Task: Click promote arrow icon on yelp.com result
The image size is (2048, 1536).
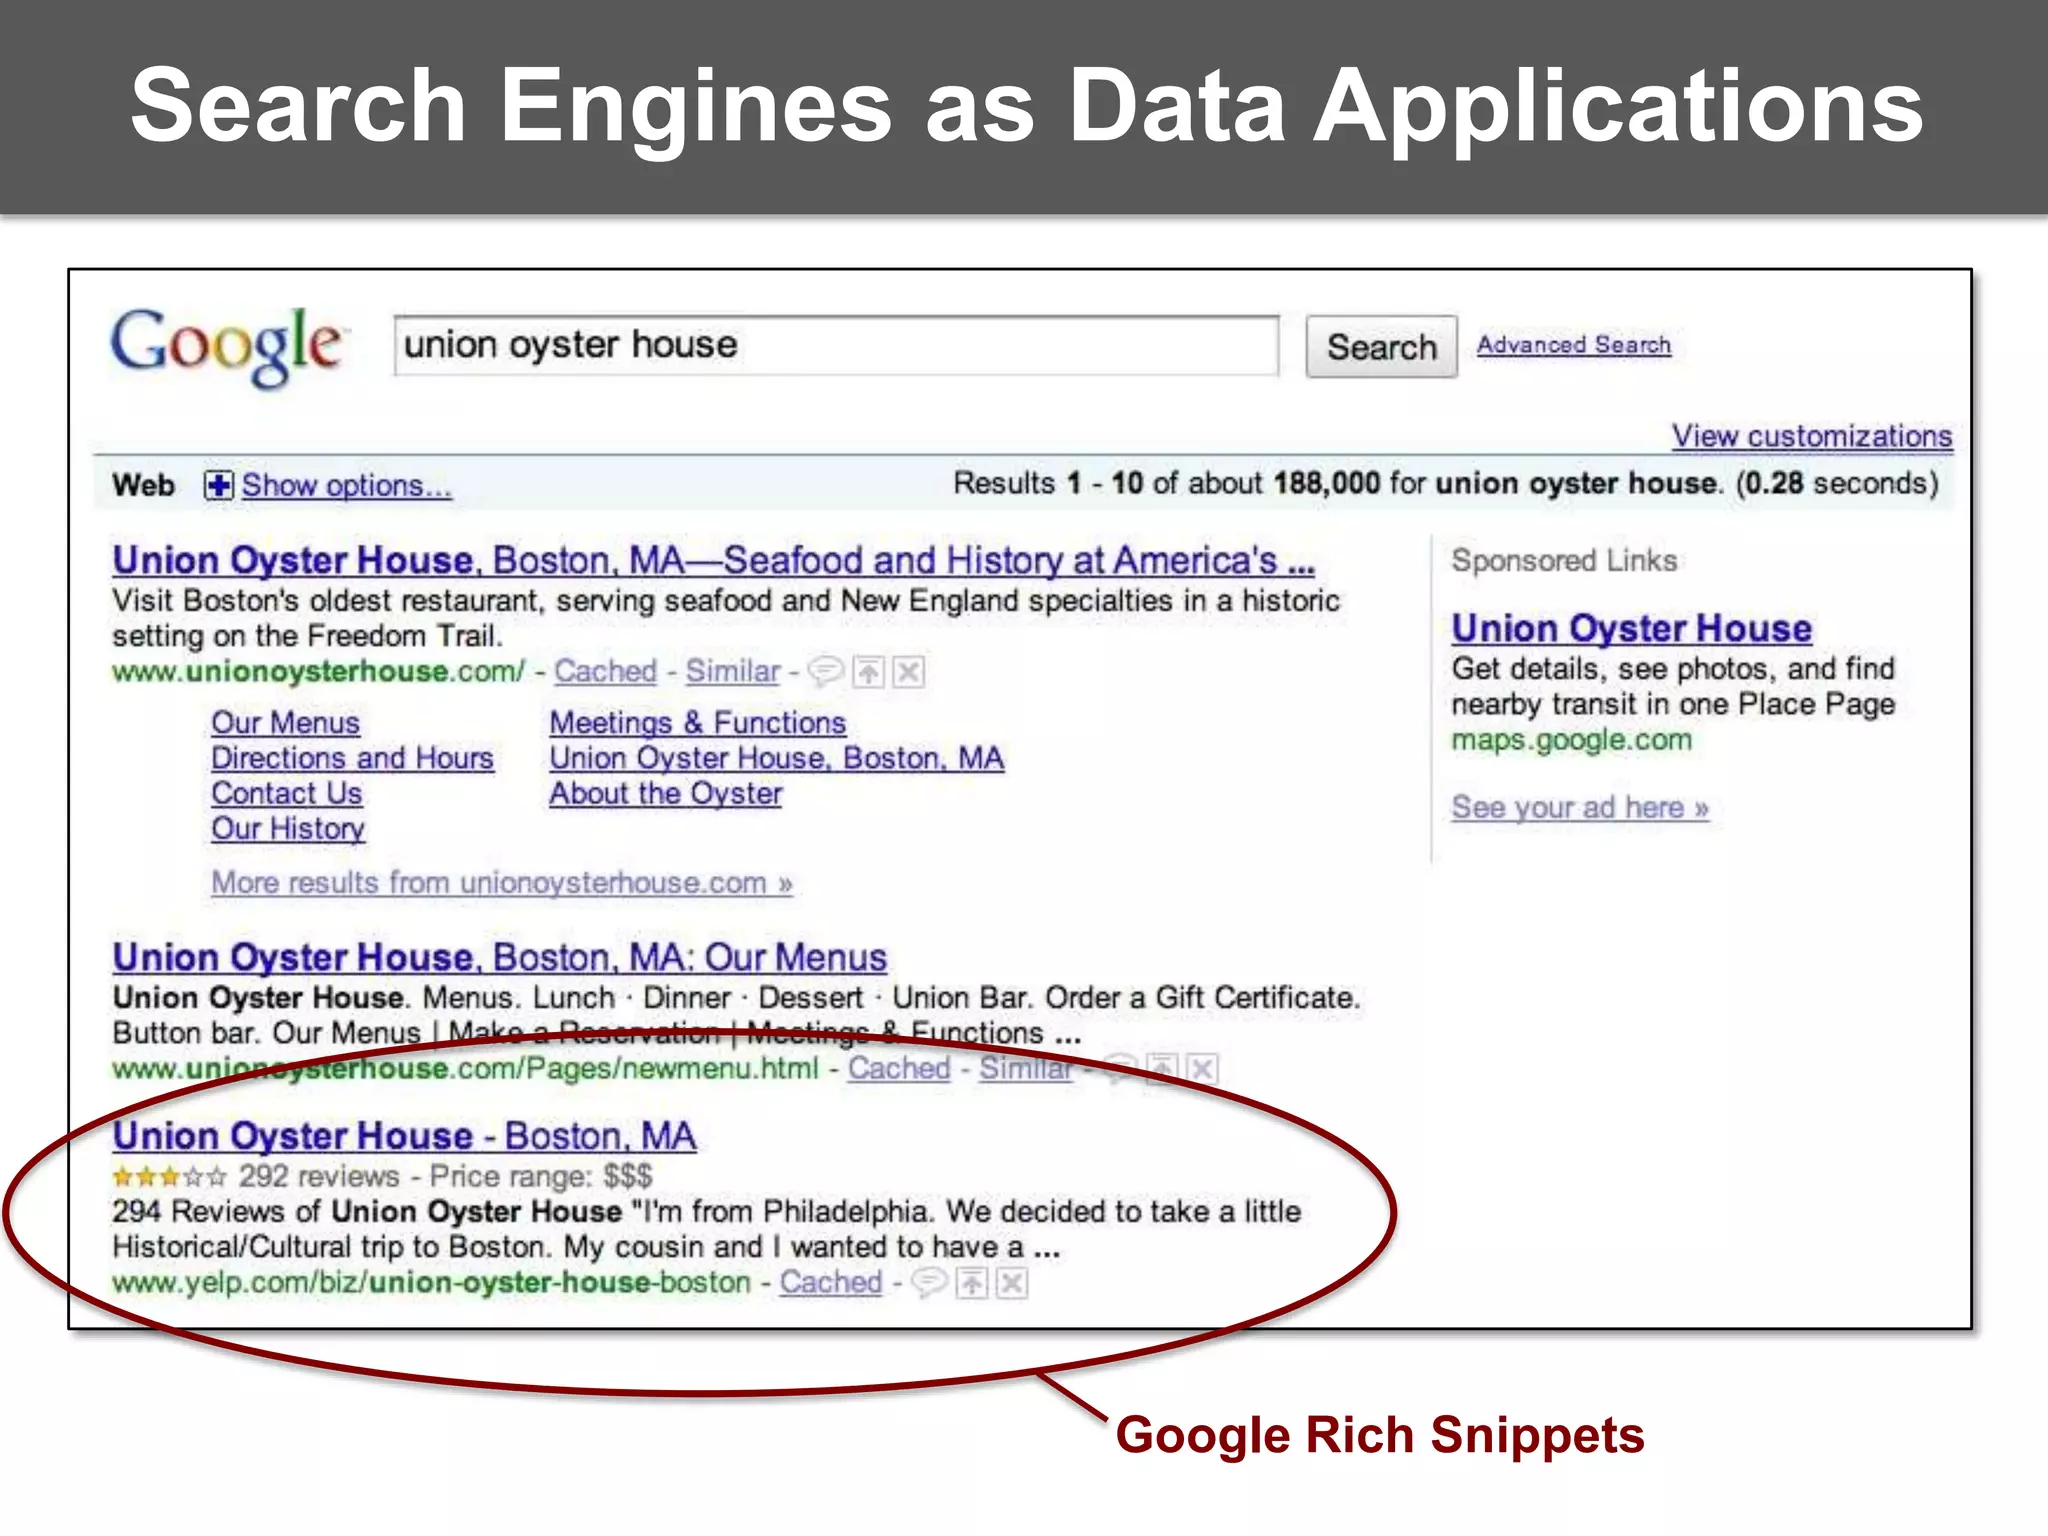Action: click(x=971, y=1283)
